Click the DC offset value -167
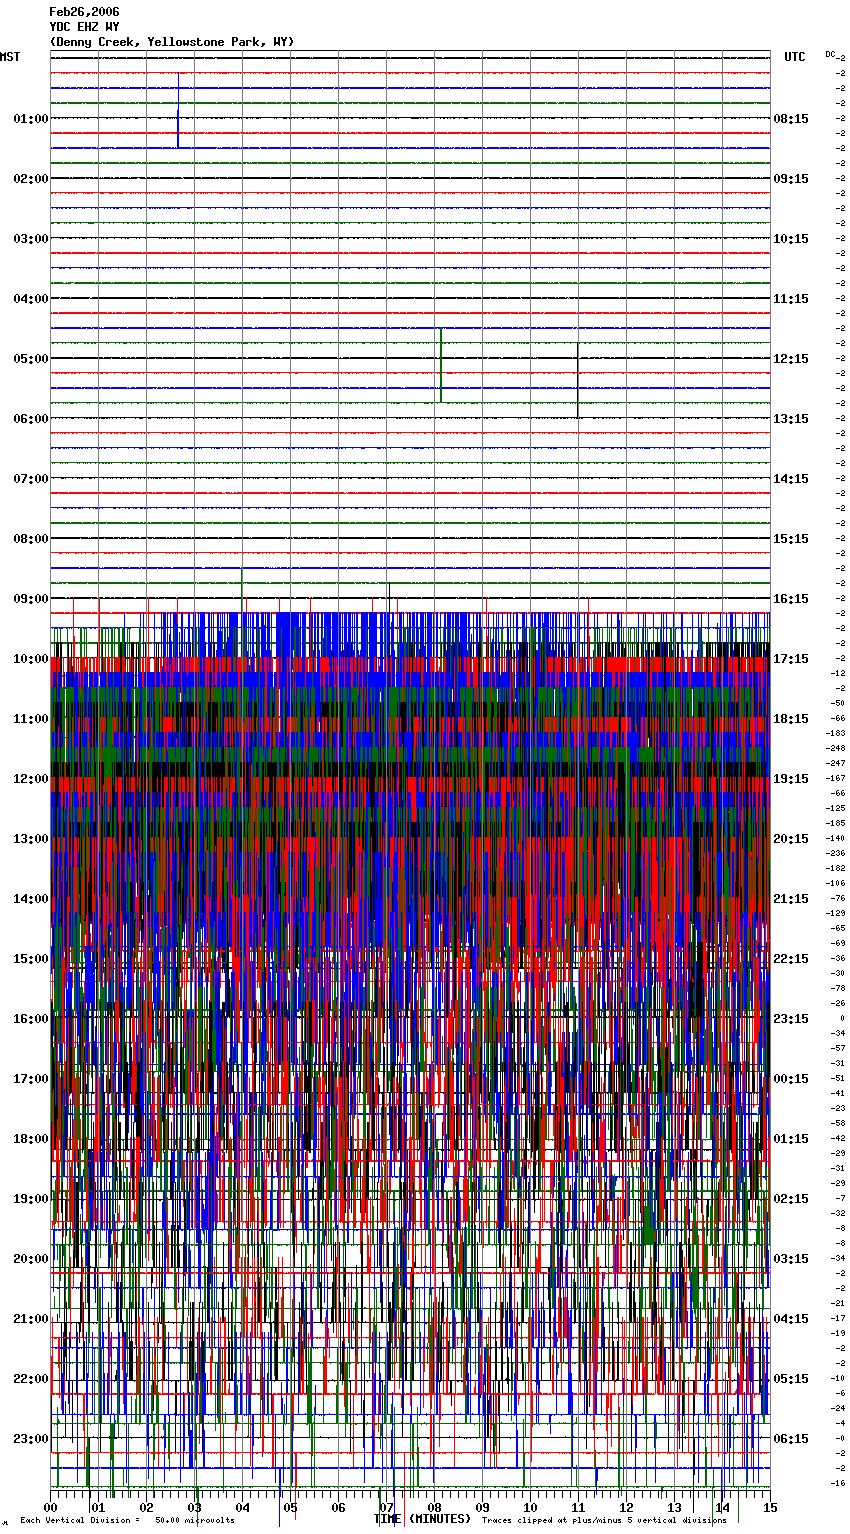The height and width of the screenshot is (1534, 850). pyautogui.click(x=836, y=778)
